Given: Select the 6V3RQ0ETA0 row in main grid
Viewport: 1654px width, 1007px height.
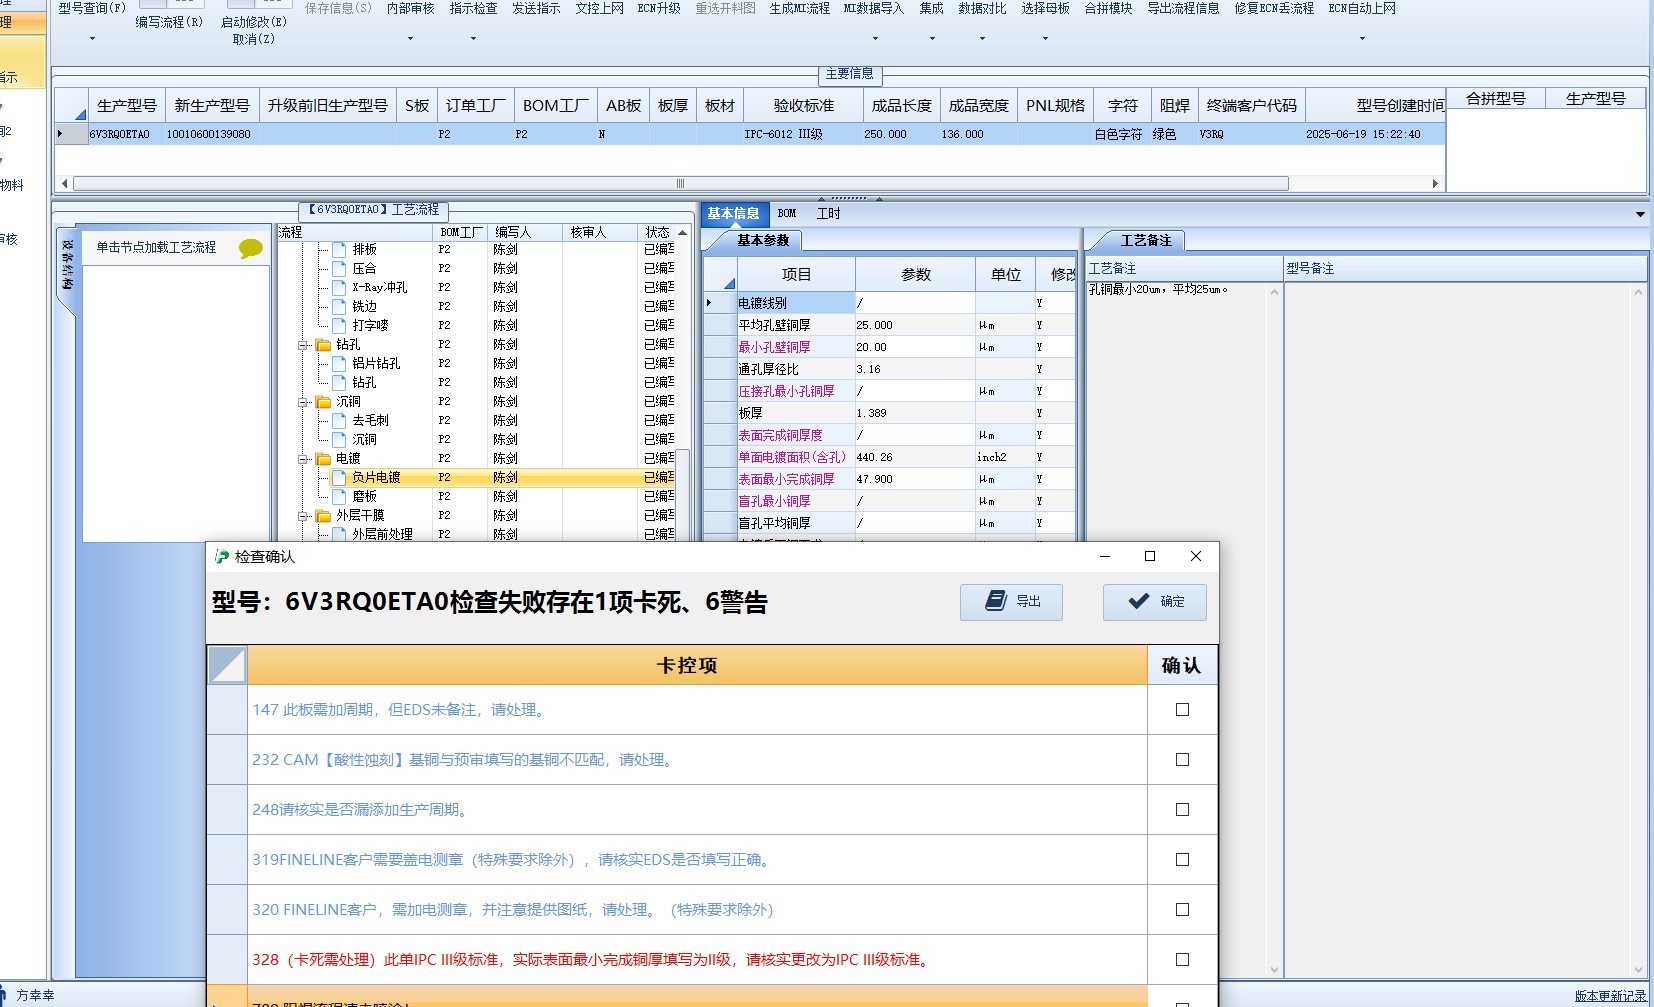Looking at the screenshot, I should tap(750, 134).
